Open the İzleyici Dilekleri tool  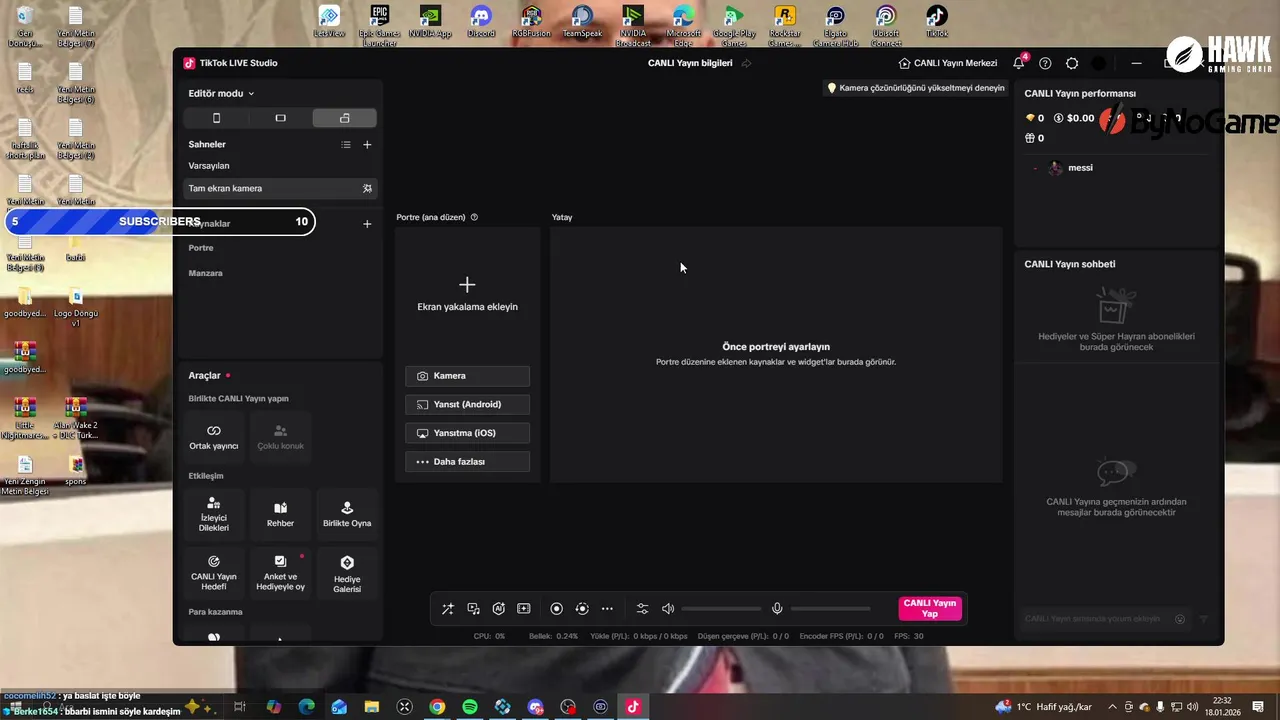coord(214,514)
